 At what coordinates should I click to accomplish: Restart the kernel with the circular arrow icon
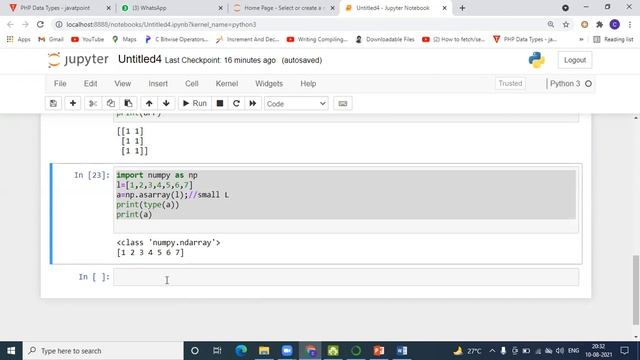tap(236, 103)
